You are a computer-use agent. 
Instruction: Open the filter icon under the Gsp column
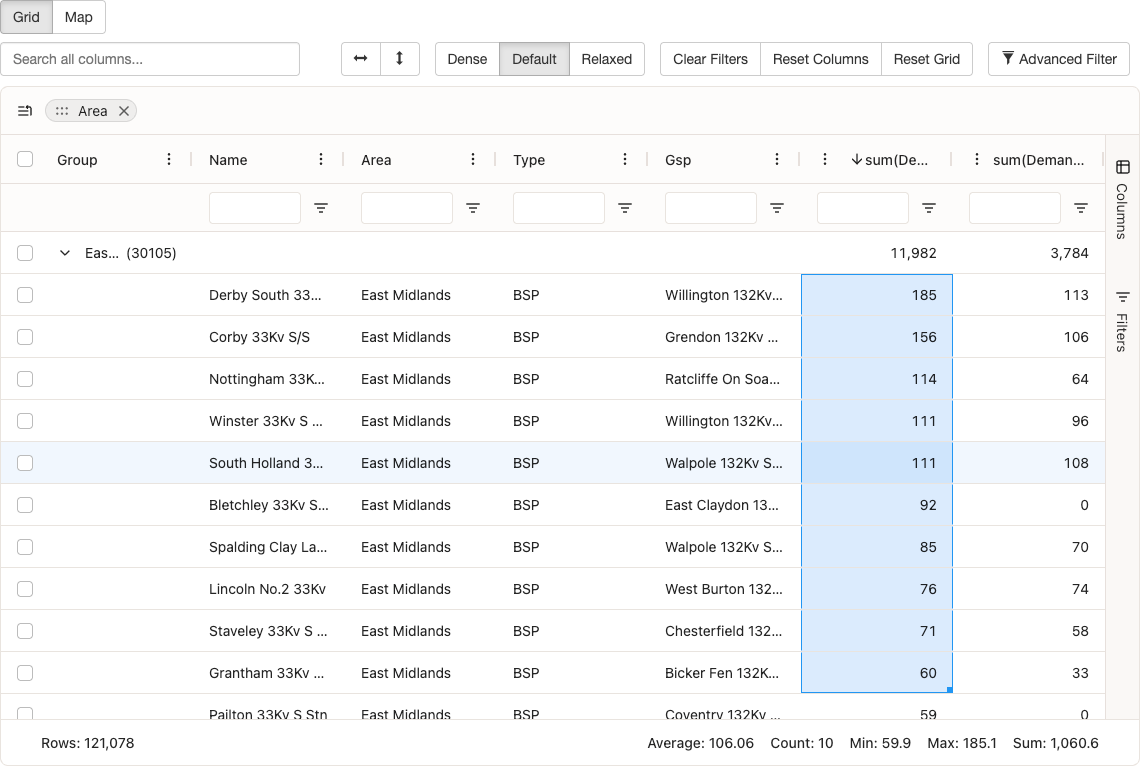coord(777,207)
